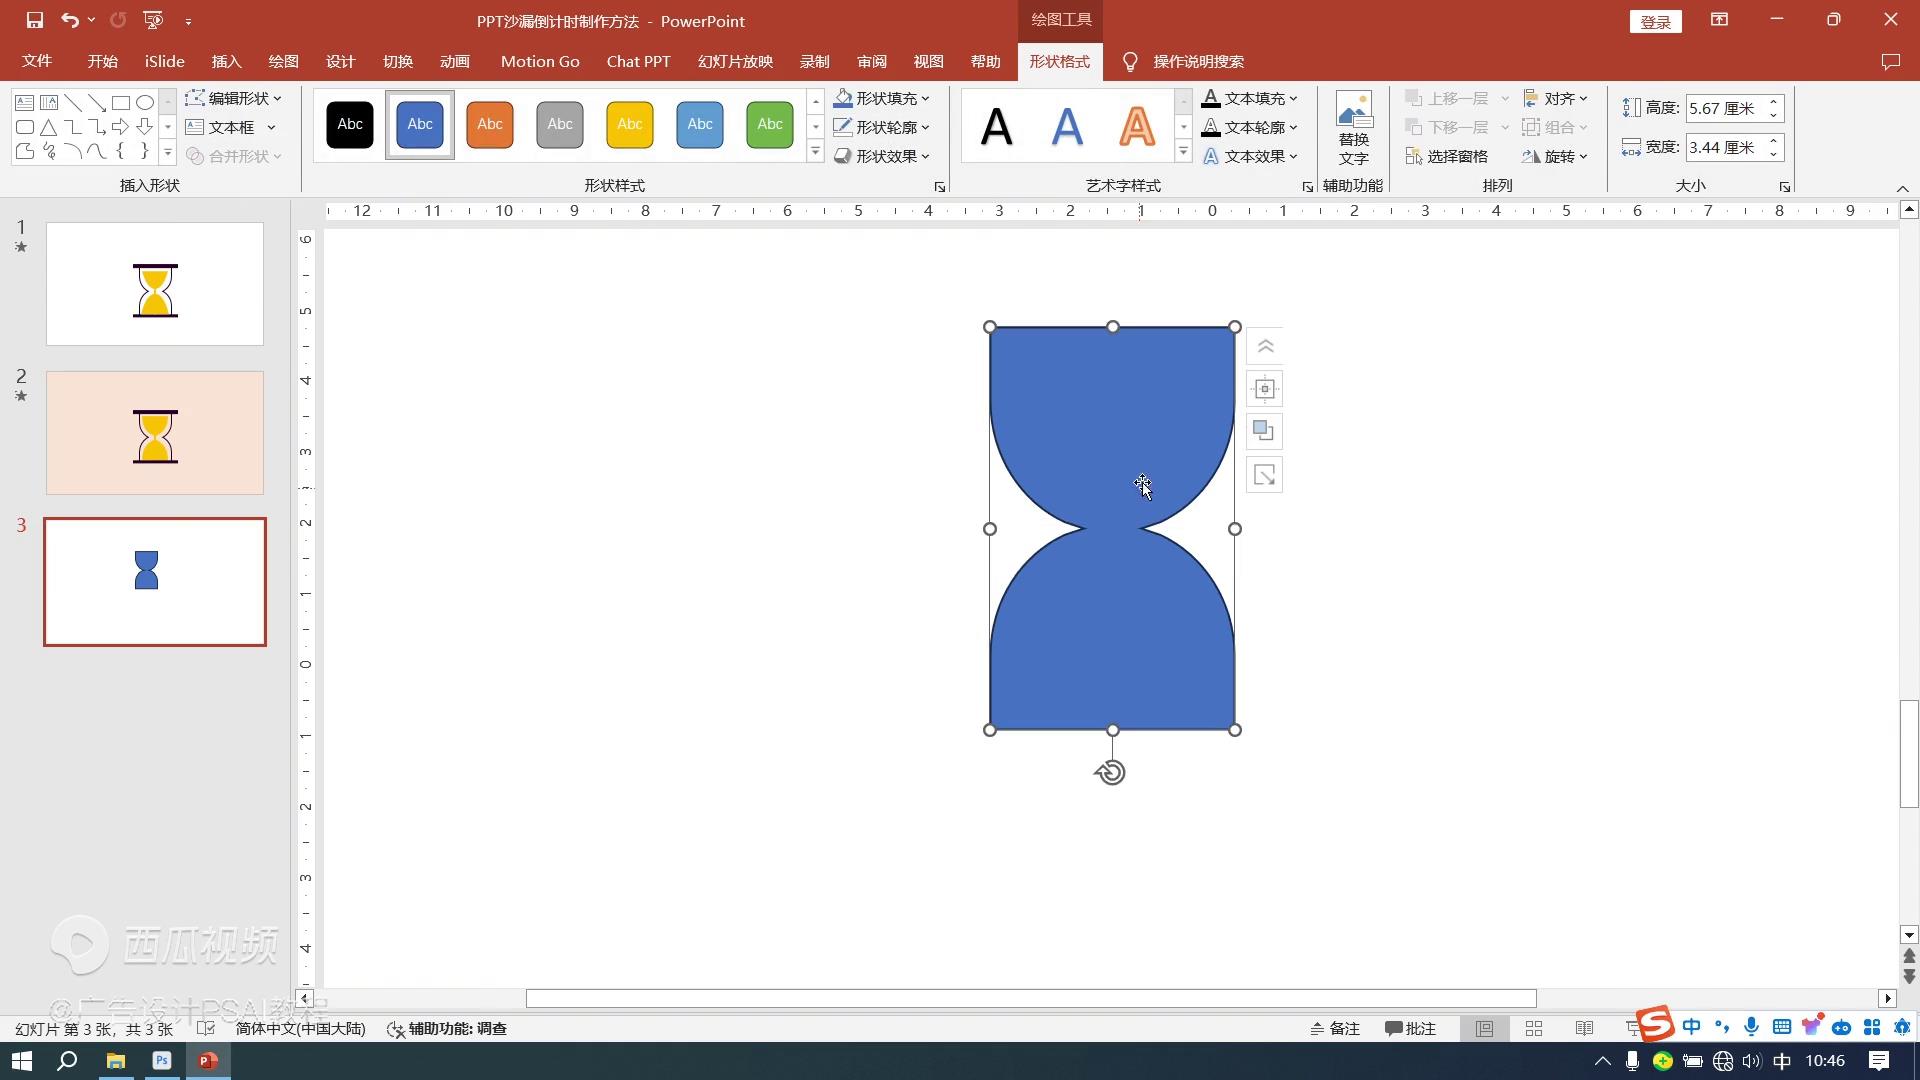Screen dimensions: 1920x1080
Task: Open the Text Outline (文本轮廓) dropdown
Action: [x=1250, y=127]
